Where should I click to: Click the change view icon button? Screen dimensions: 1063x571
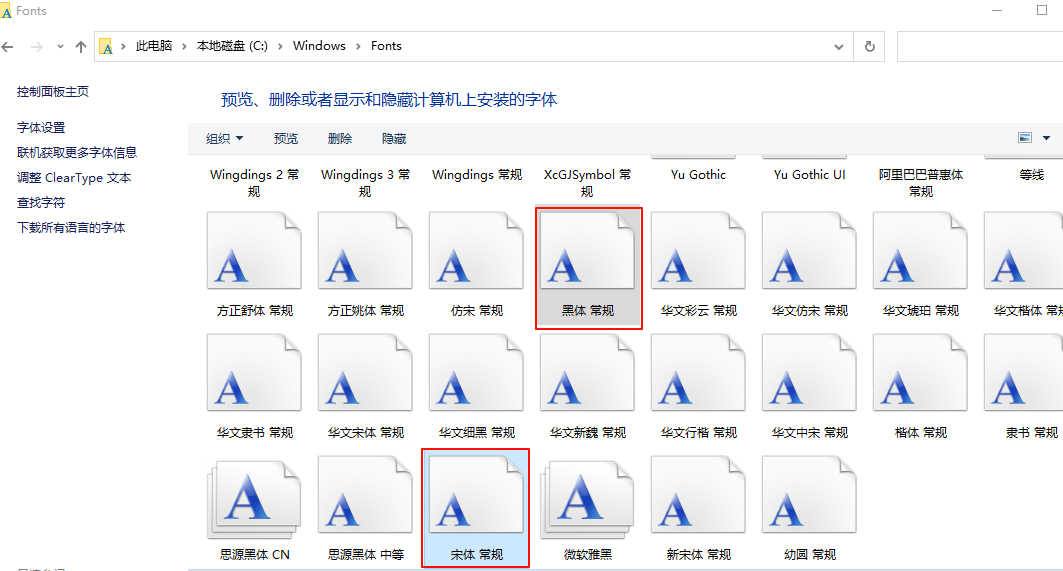1025,138
